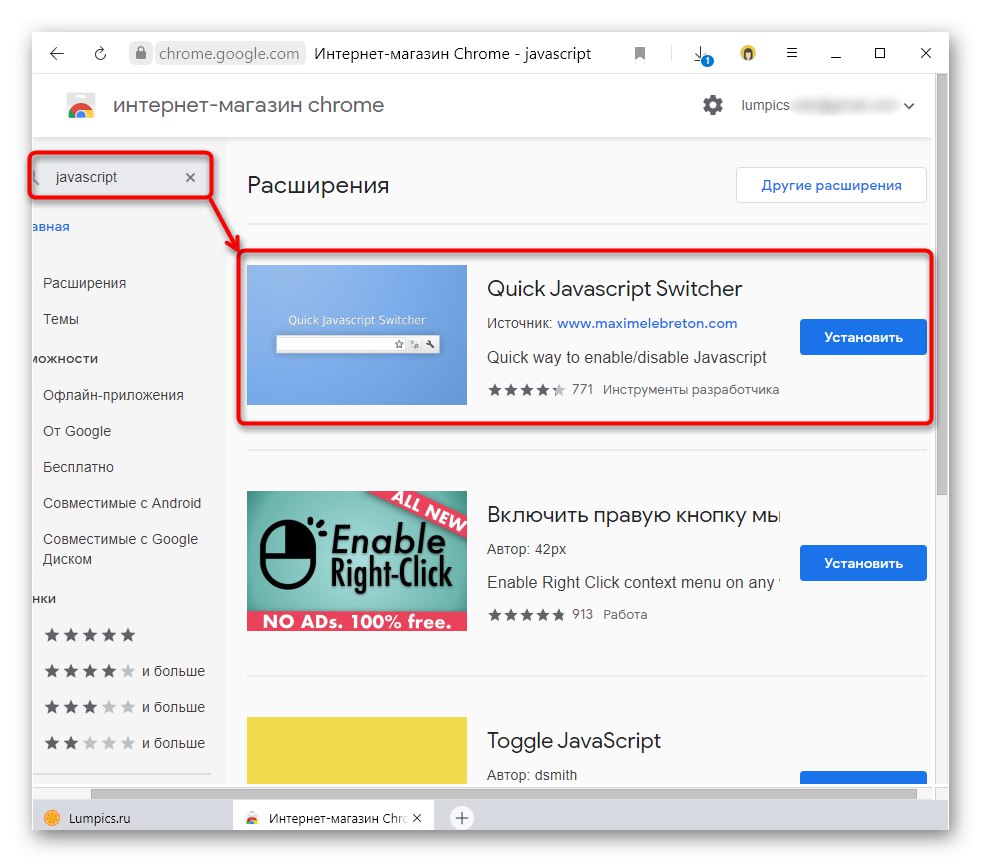This screenshot has height=862, width=981.
Task: Click the vertical page scrollbar thumb
Action: [x=942, y=285]
